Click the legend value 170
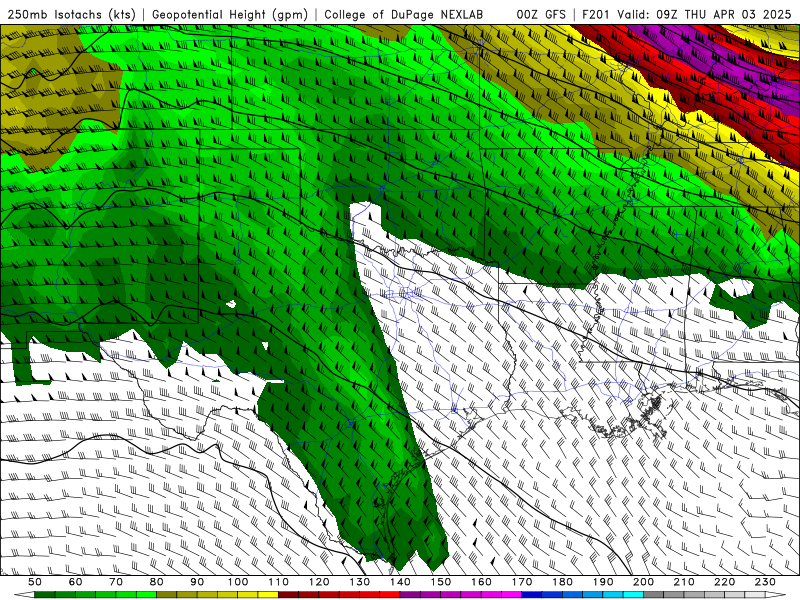Image resolution: width=800 pixels, height=600 pixels. tap(522, 582)
